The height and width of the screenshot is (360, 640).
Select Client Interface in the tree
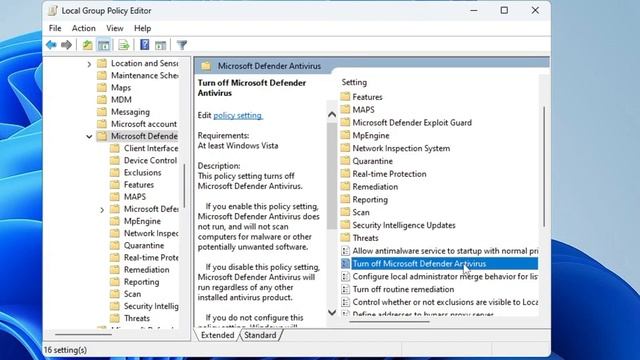click(144, 148)
